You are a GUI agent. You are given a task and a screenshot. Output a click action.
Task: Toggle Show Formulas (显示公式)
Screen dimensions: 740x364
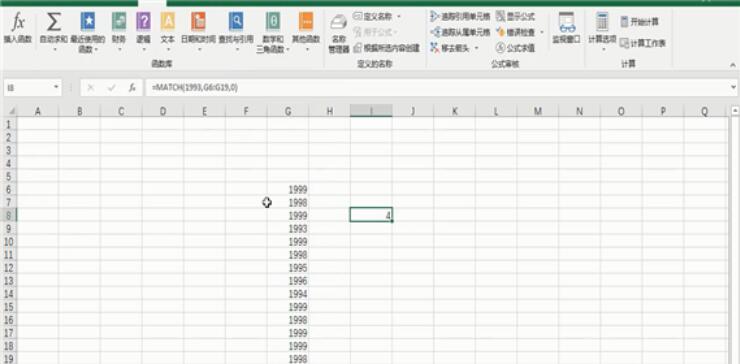coord(515,17)
